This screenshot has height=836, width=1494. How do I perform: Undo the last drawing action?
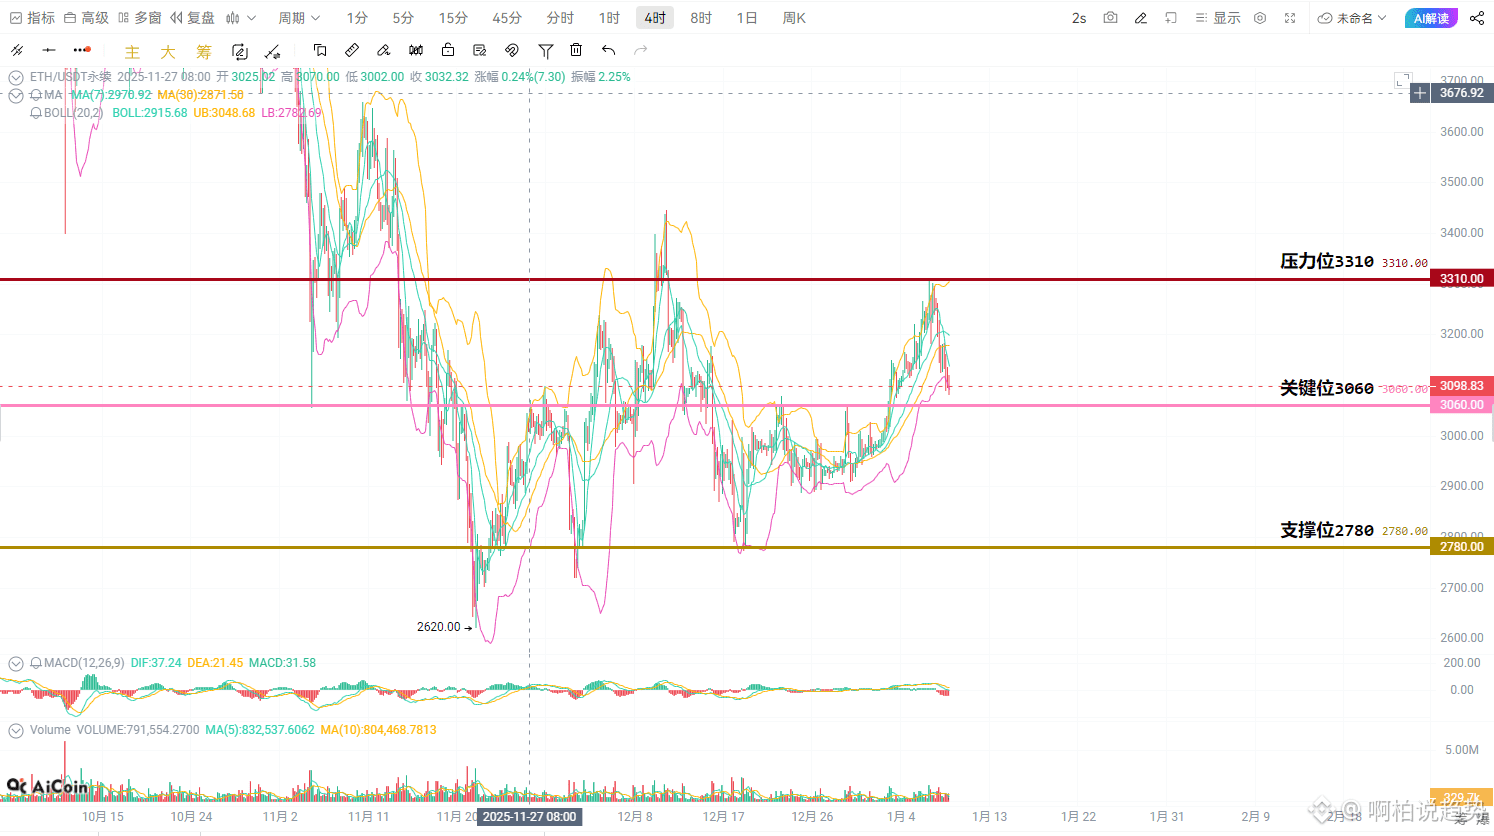(608, 50)
